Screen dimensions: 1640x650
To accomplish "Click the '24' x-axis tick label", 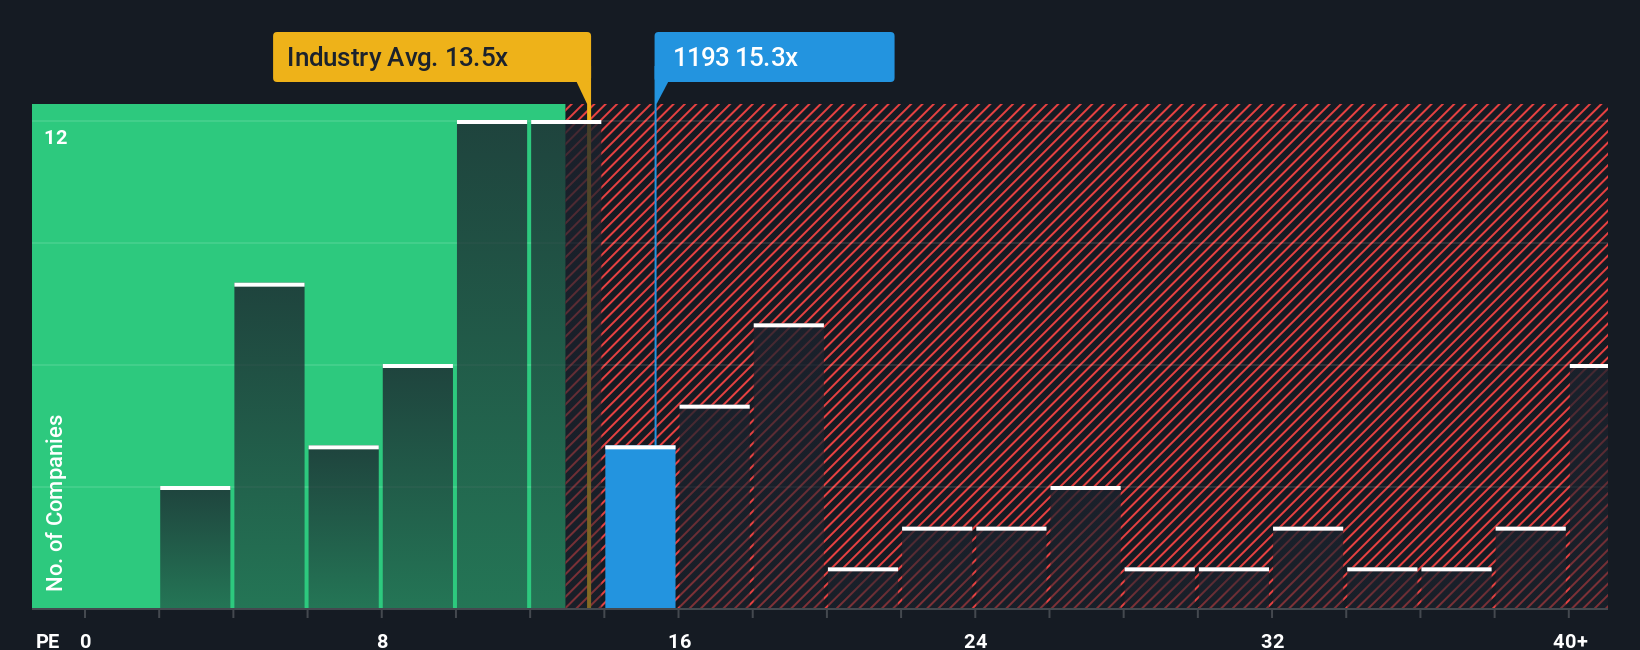I will [x=976, y=640].
